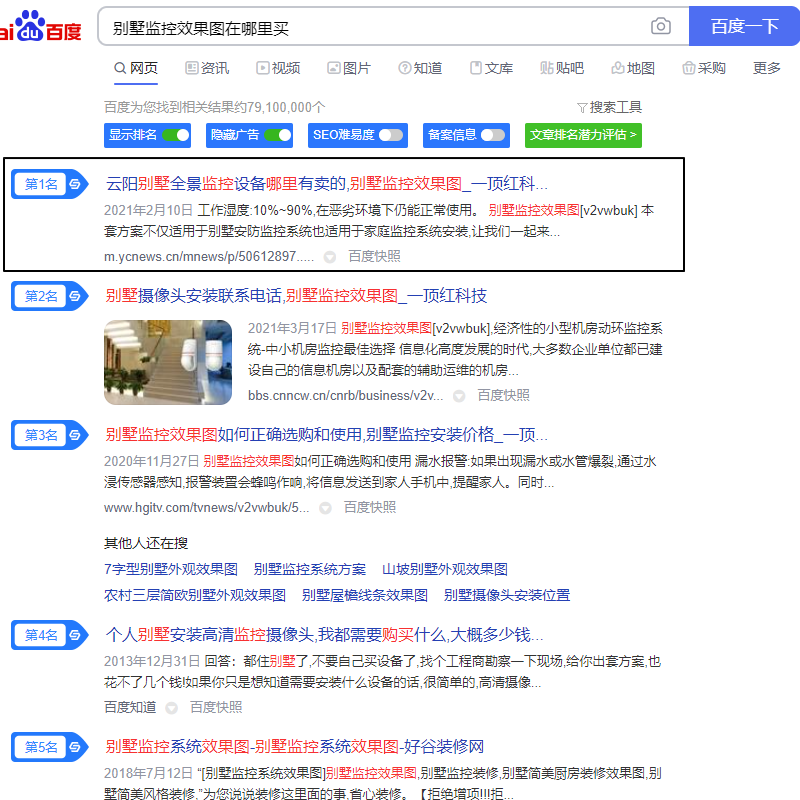Click the staircase camera thumbnail image
The width and height of the screenshot is (800, 800).
168,362
